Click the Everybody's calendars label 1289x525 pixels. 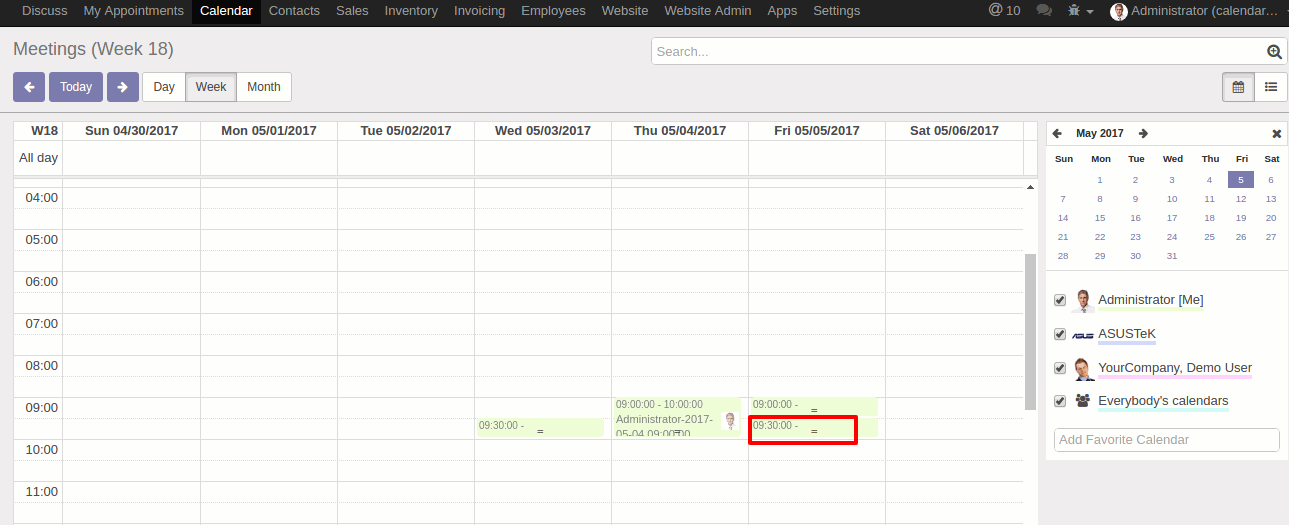tap(1163, 401)
